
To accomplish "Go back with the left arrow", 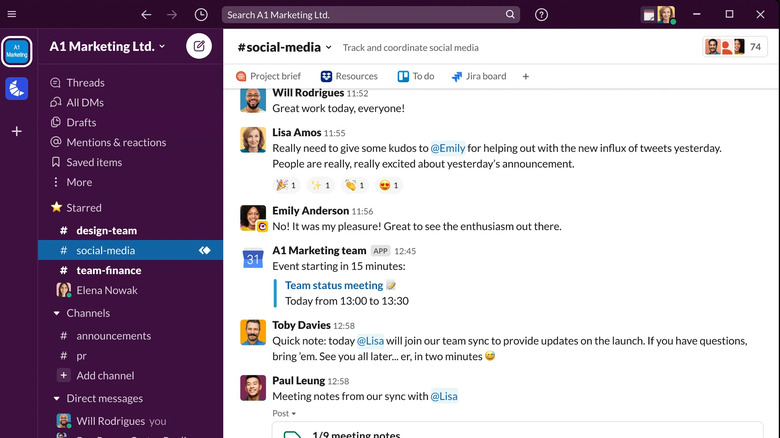I will click(x=147, y=15).
